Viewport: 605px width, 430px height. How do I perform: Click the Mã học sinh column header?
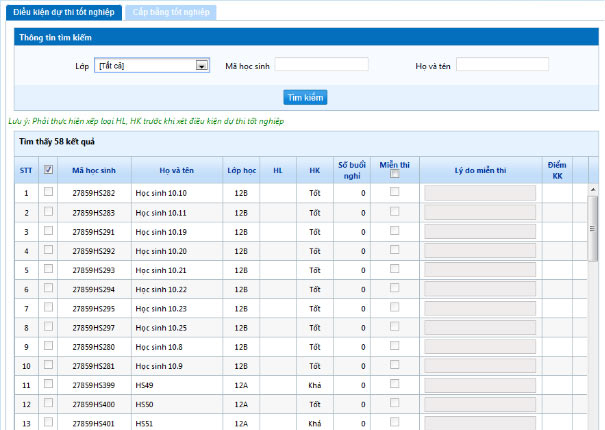(x=94, y=170)
